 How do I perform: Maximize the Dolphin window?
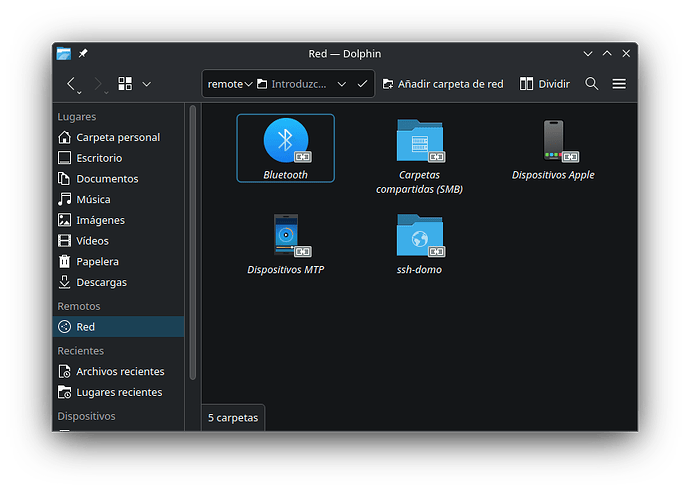607,54
